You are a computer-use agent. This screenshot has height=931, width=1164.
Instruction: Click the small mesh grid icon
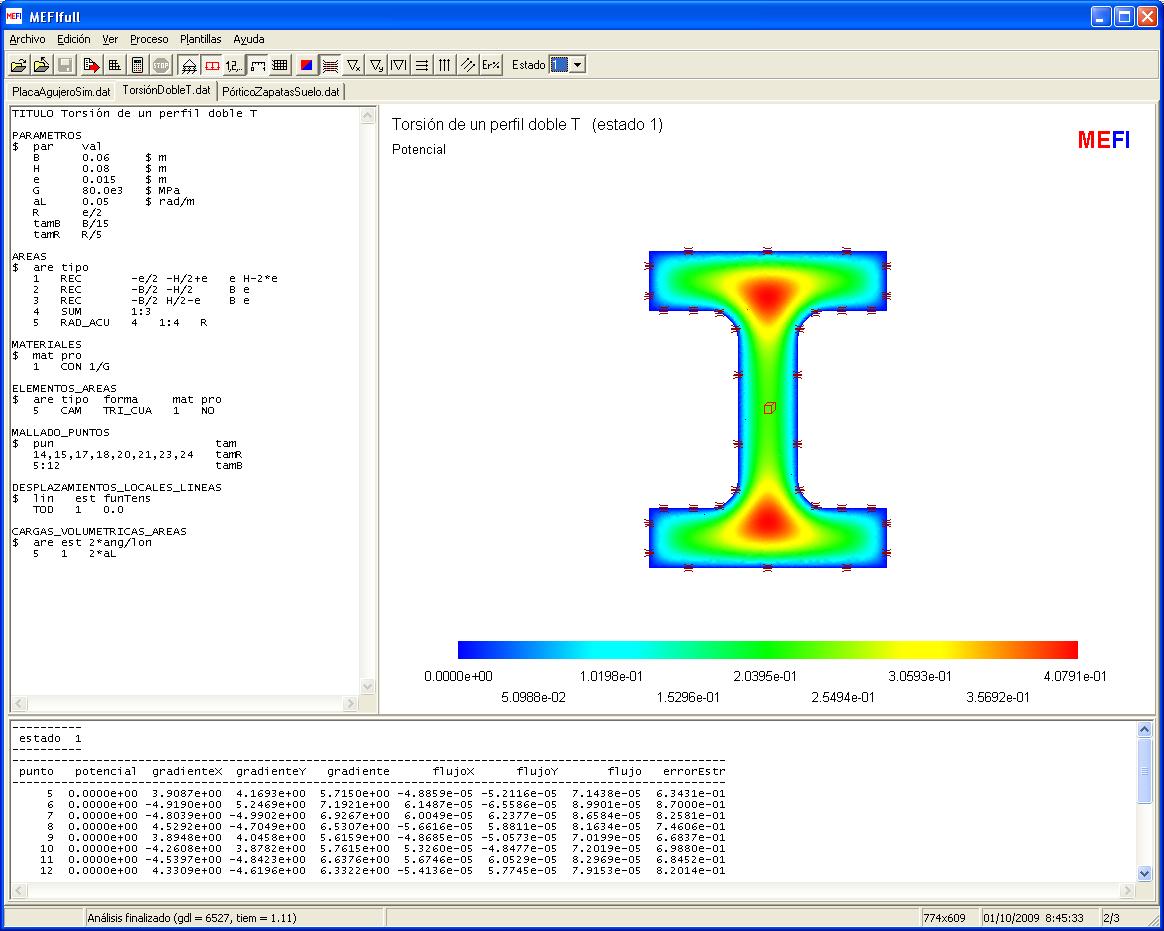114,65
